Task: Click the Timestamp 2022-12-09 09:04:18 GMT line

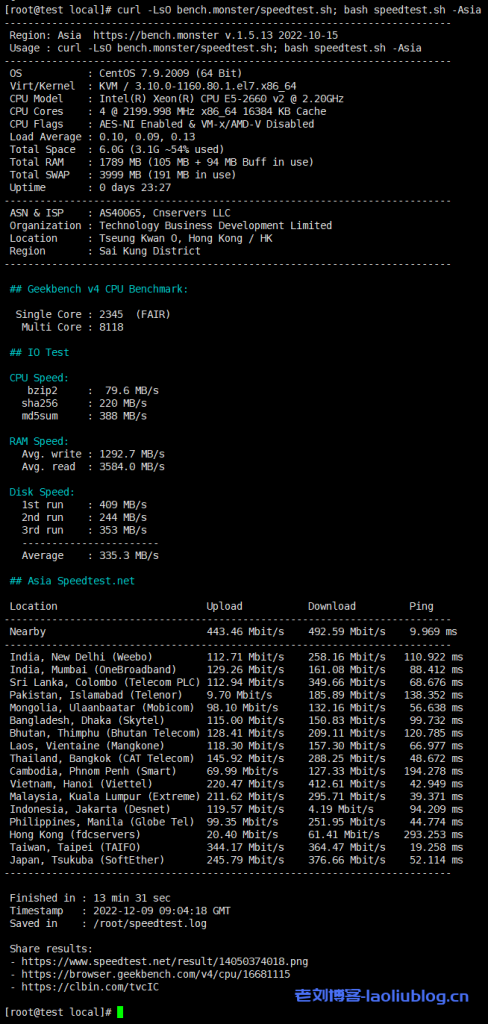Action: click(120, 911)
